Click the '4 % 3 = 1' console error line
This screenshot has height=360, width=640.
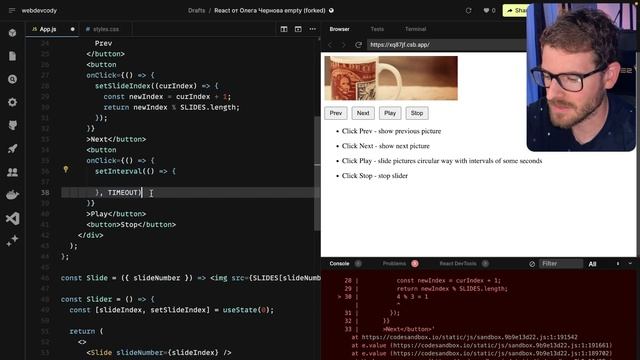412,297
